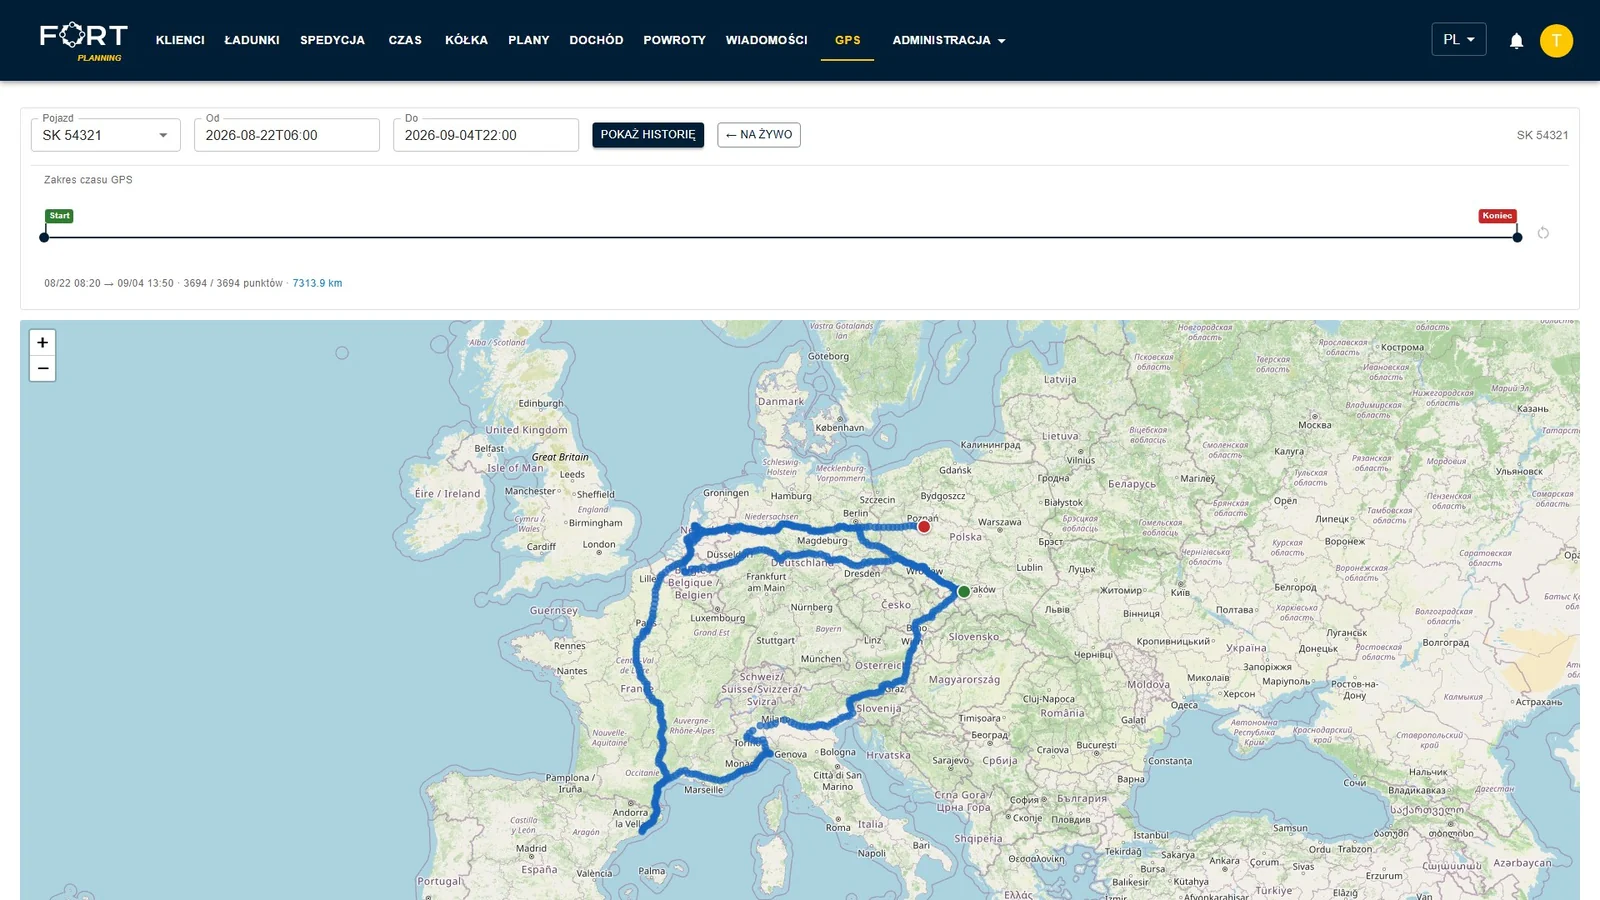Image resolution: width=1600 pixels, height=900 pixels.
Task: Click the 7313.9 km distance link
Action: [x=317, y=283]
